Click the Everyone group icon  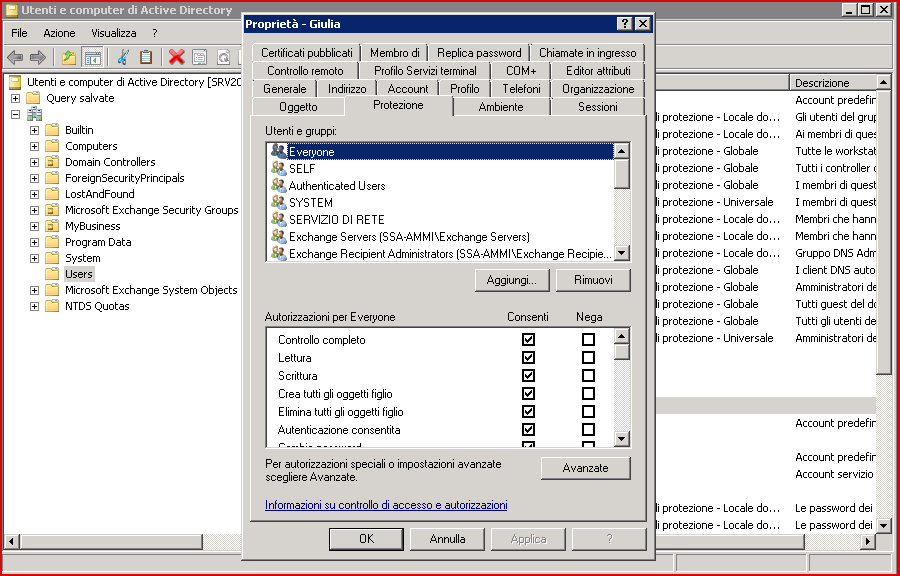(x=278, y=151)
